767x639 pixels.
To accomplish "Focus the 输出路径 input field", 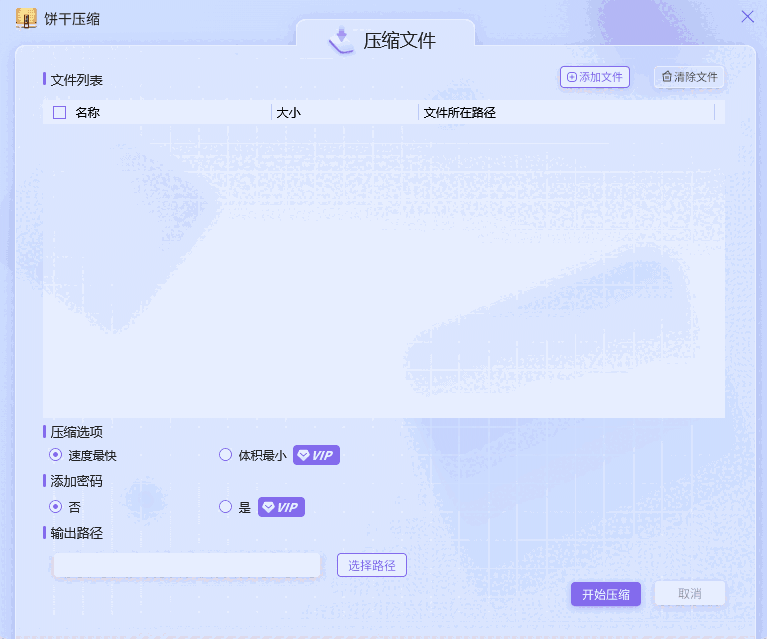I will [x=187, y=565].
